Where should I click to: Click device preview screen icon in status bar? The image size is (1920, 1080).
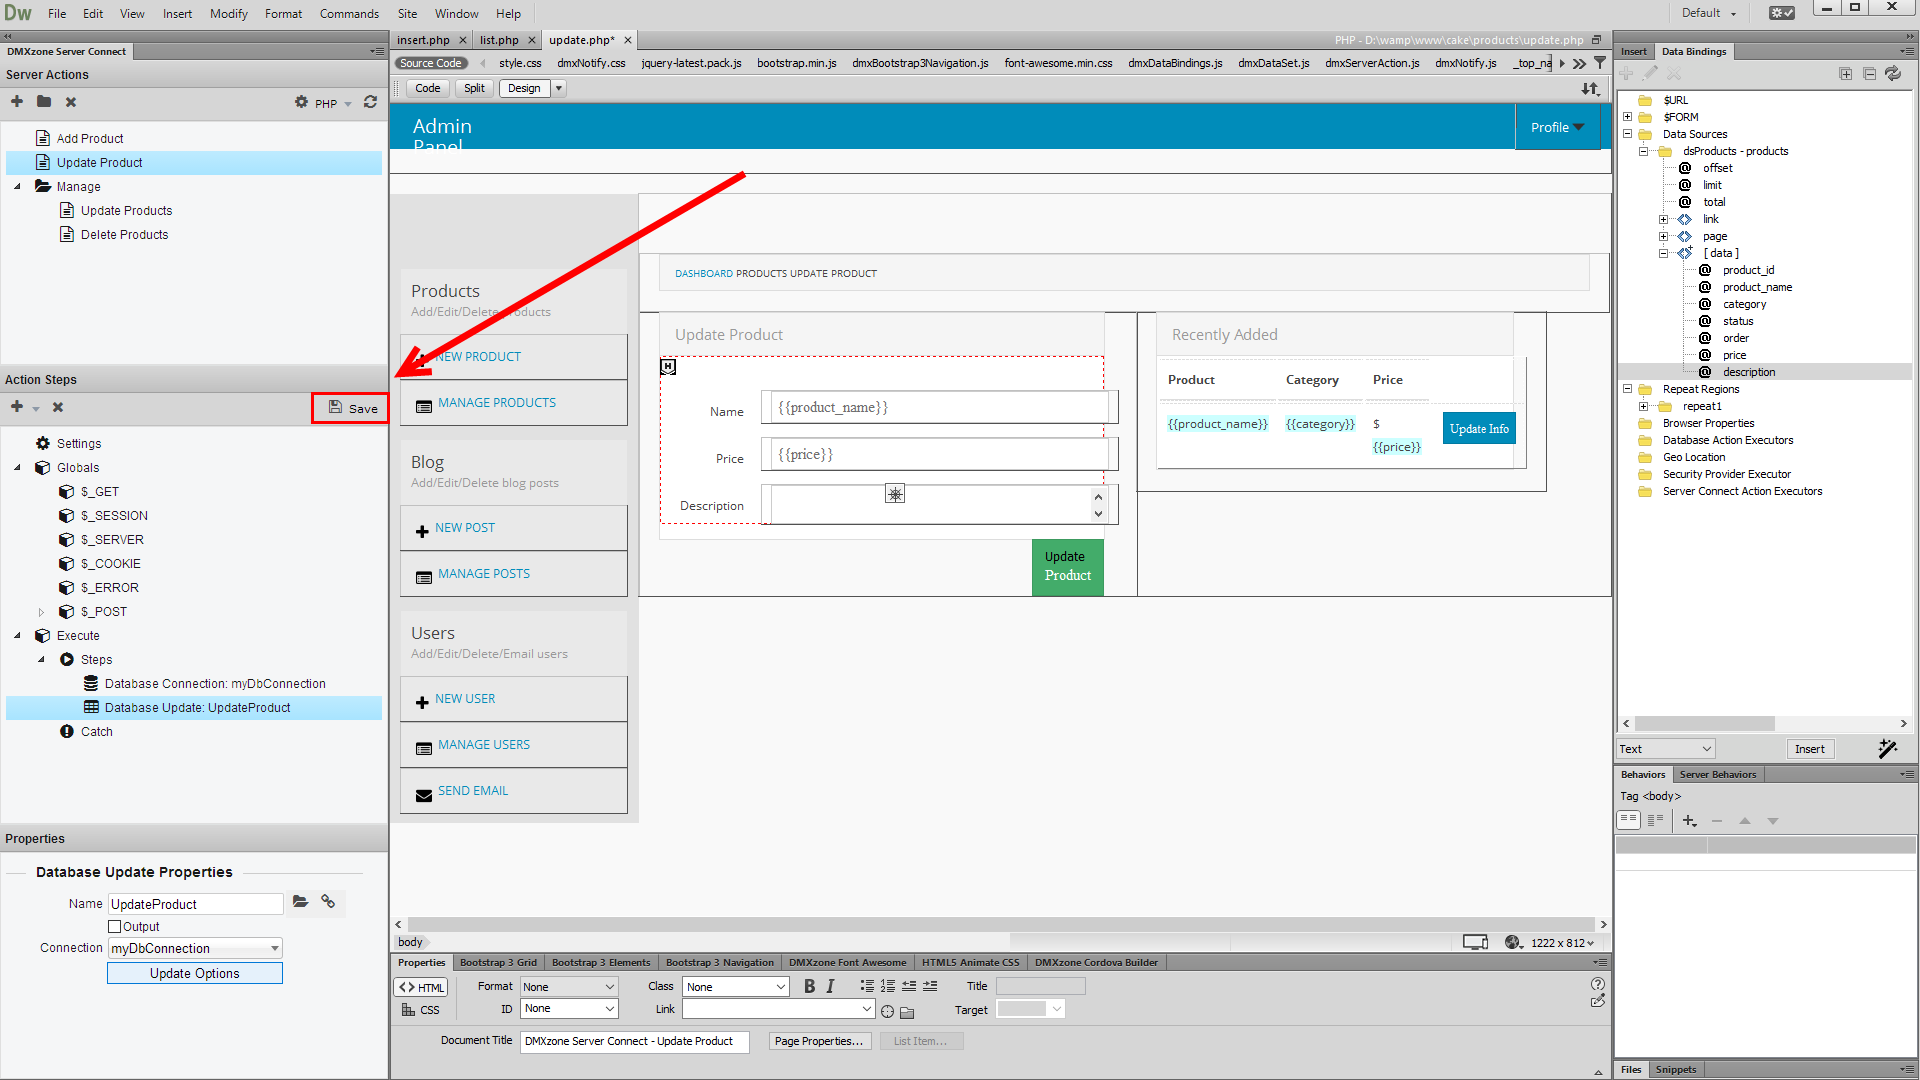pos(1476,942)
